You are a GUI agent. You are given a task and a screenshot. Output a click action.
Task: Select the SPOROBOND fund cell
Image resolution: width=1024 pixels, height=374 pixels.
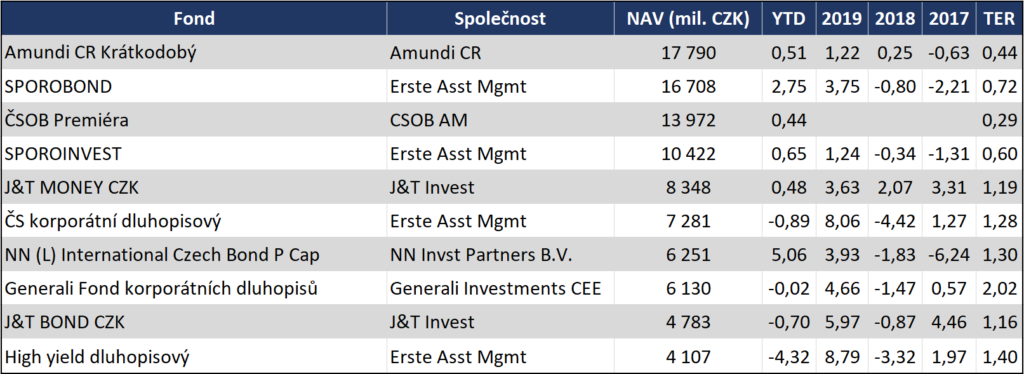(194, 86)
